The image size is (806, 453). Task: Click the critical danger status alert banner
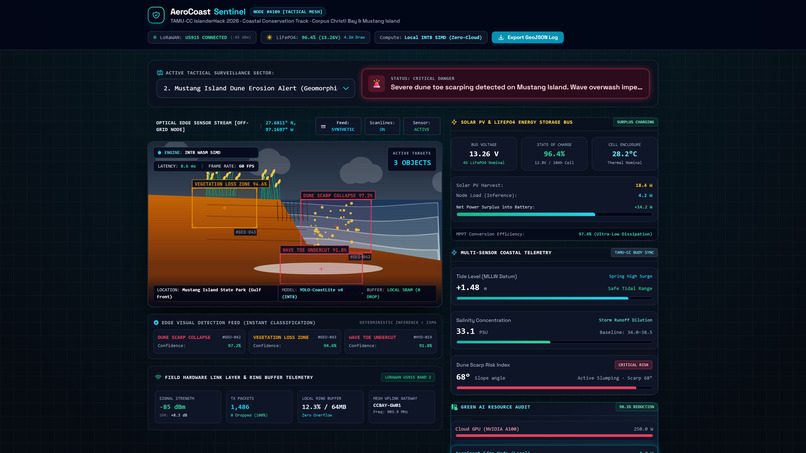[505, 83]
